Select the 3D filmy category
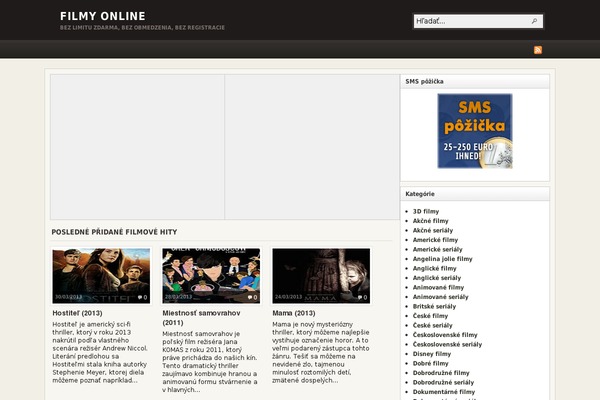Viewport: 600px width, 400px height. pos(426,211)
